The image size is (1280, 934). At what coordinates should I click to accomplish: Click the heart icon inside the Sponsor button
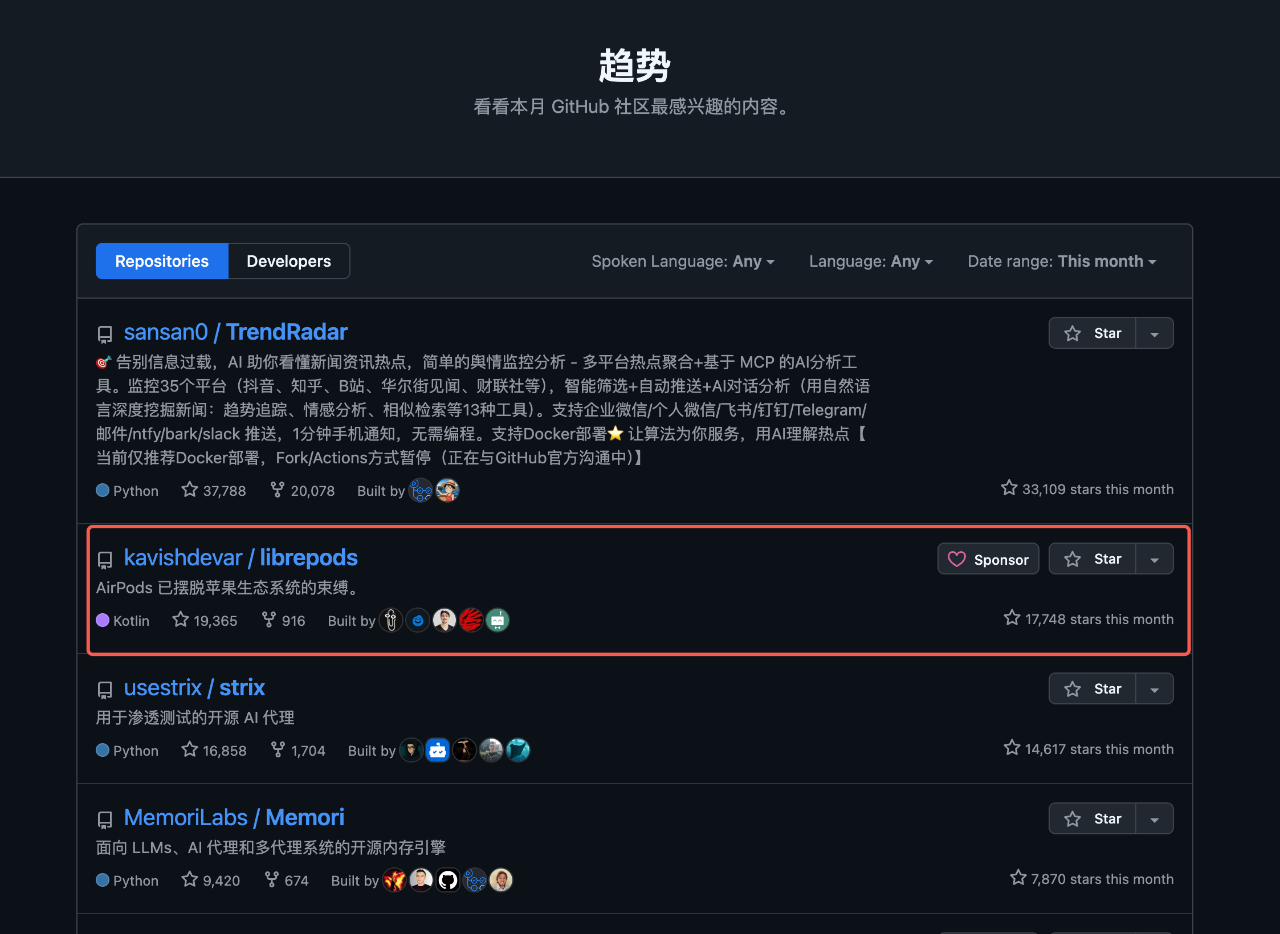pyautogui.click(x=959, y=559)
